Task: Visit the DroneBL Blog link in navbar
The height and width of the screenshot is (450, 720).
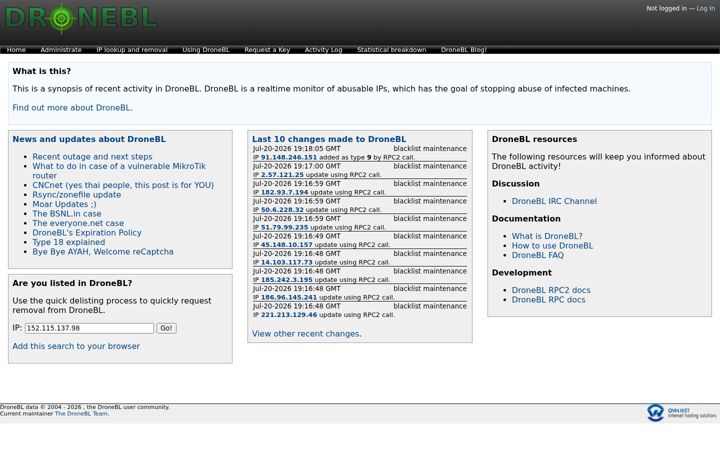Action: 463,50
